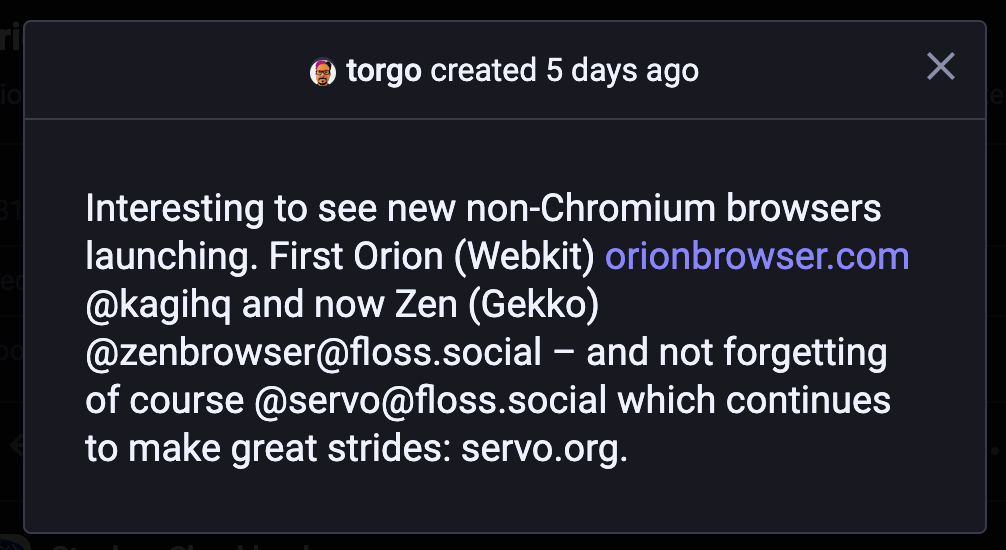Click the @kagihq mention

click(x=159, y=304)
